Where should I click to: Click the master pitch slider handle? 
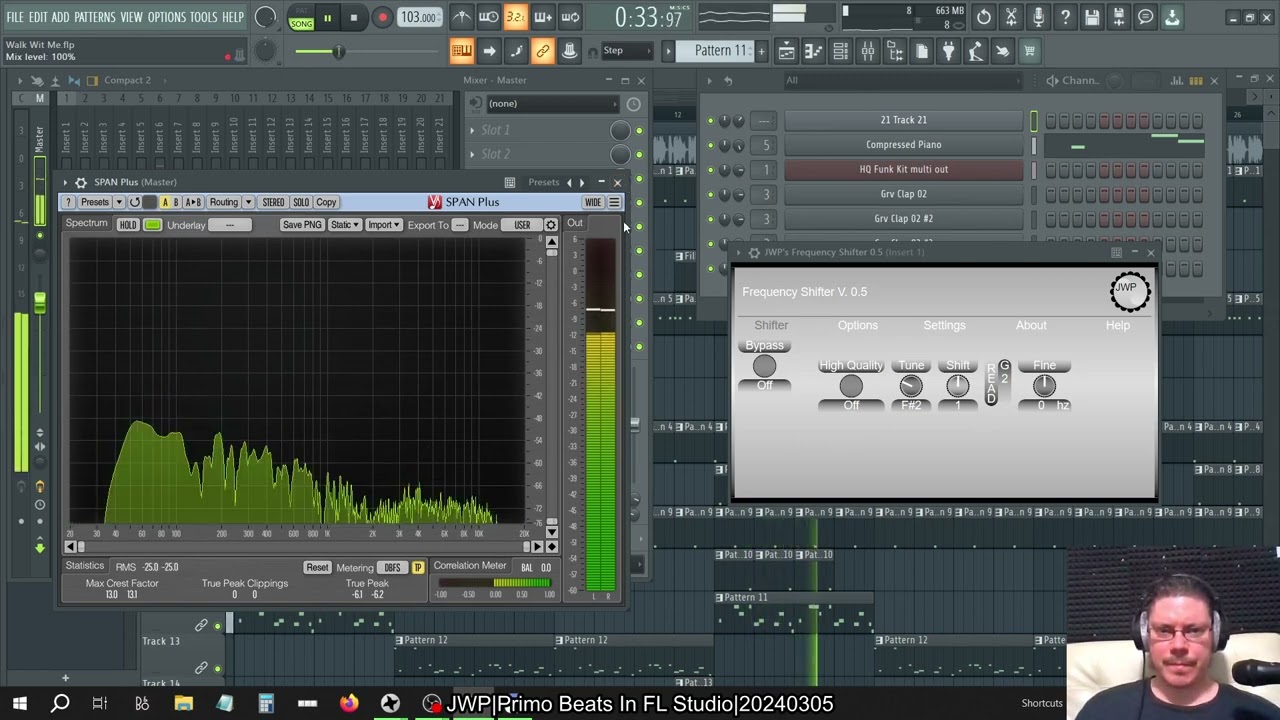(338, 52)
